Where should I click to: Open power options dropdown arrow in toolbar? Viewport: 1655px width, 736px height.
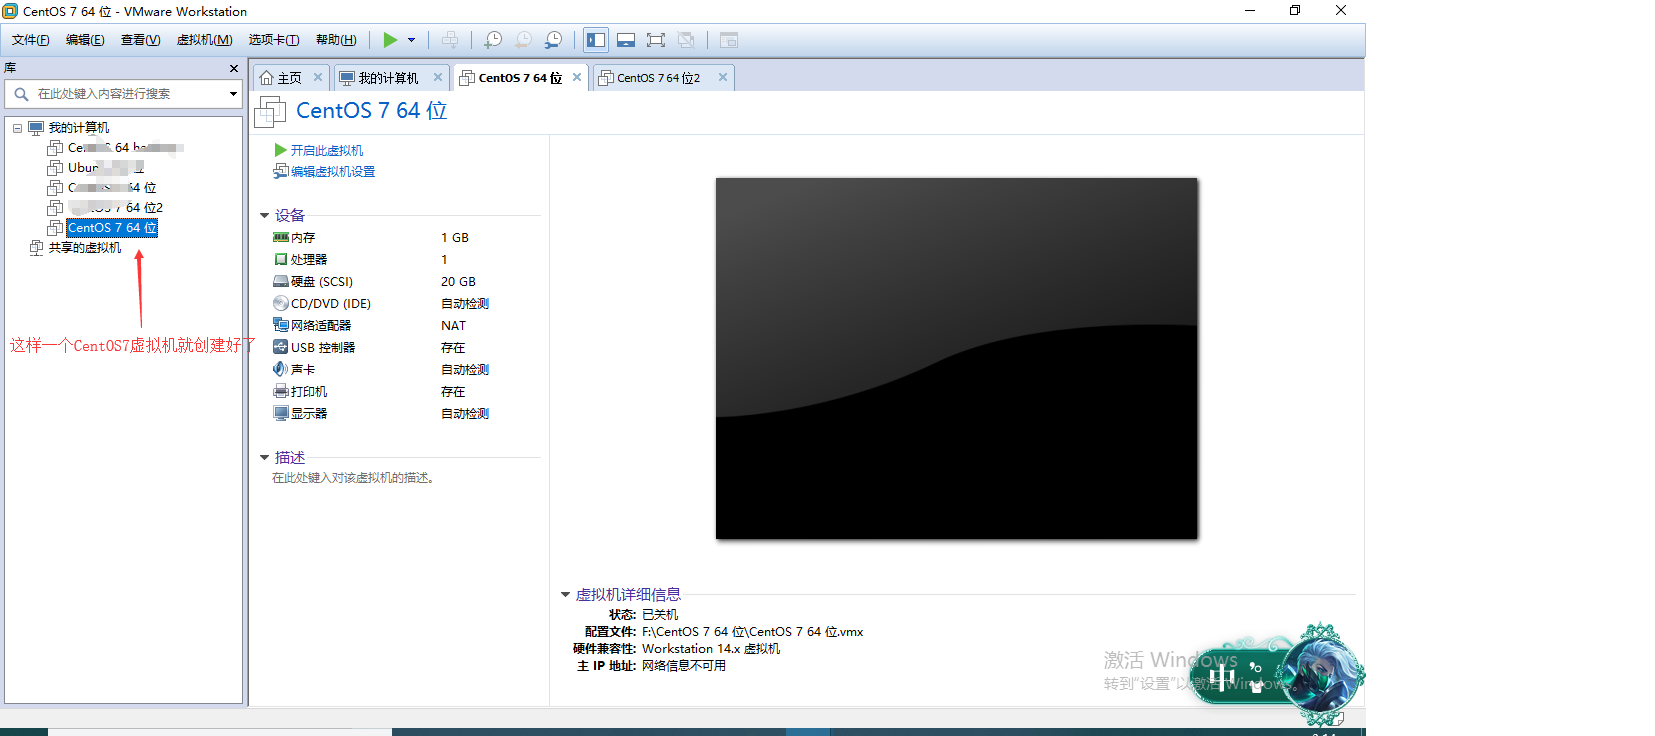(411, 40)
